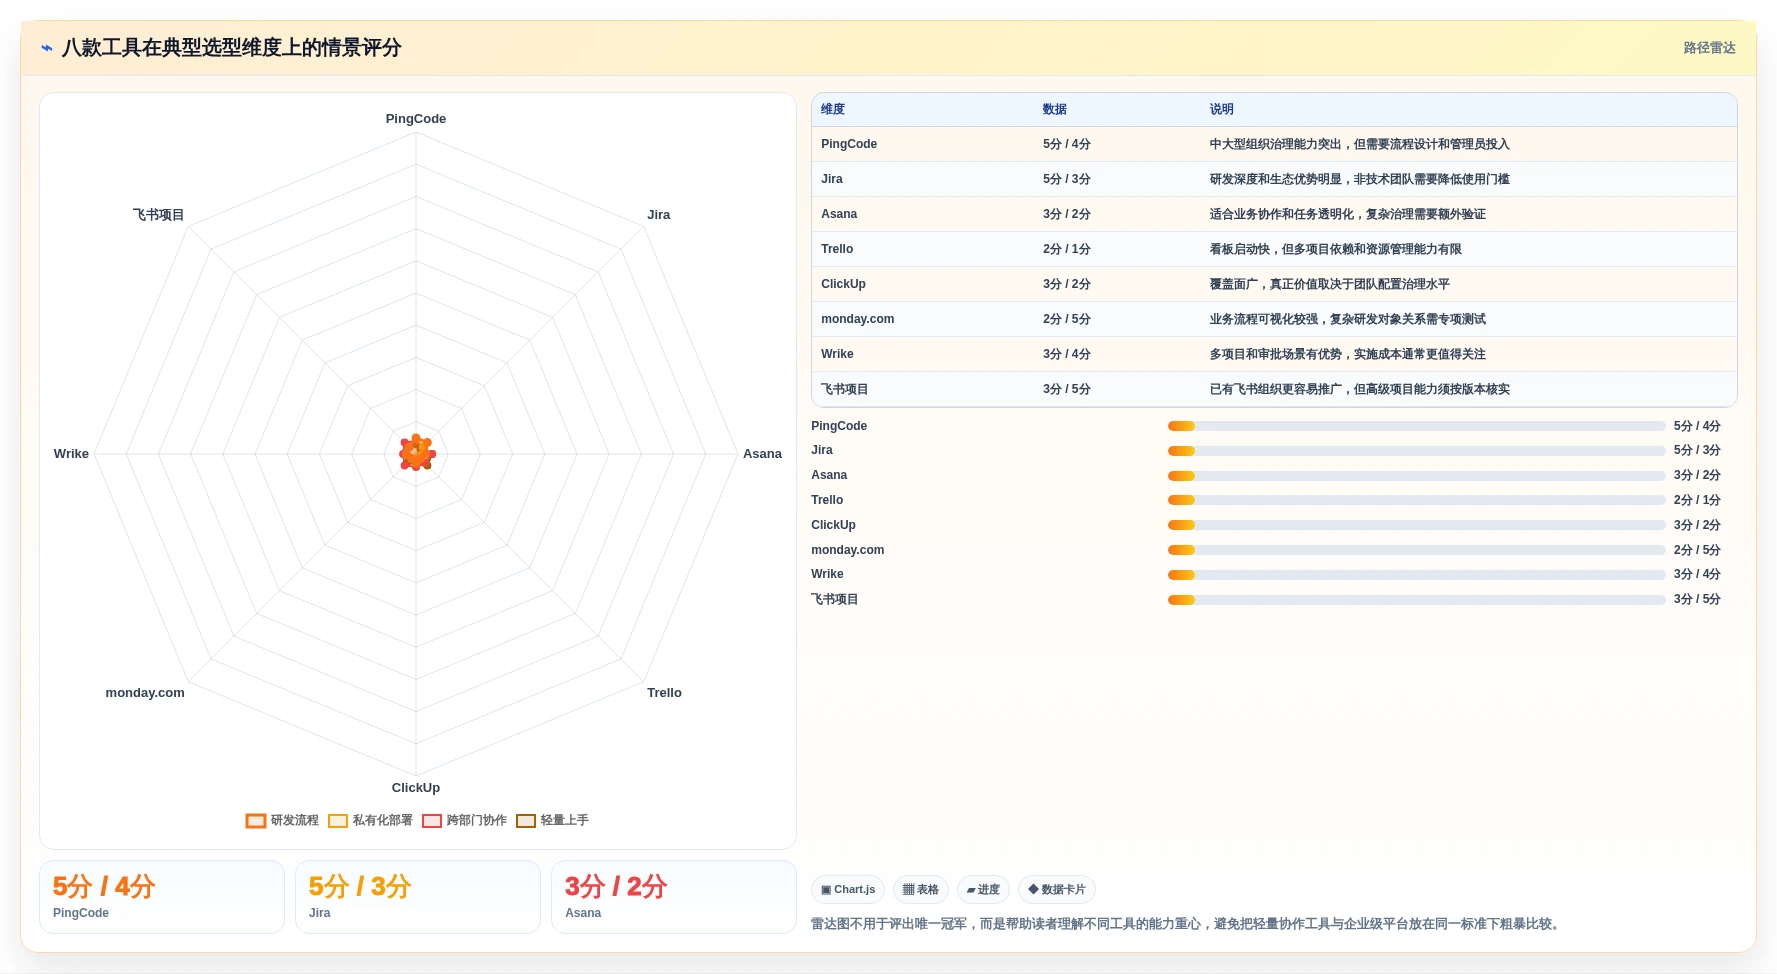Click the Trello radar axis label
The height and width of the screenshot is (974, 1777).
pyautogui.click(x=664, y=693)
